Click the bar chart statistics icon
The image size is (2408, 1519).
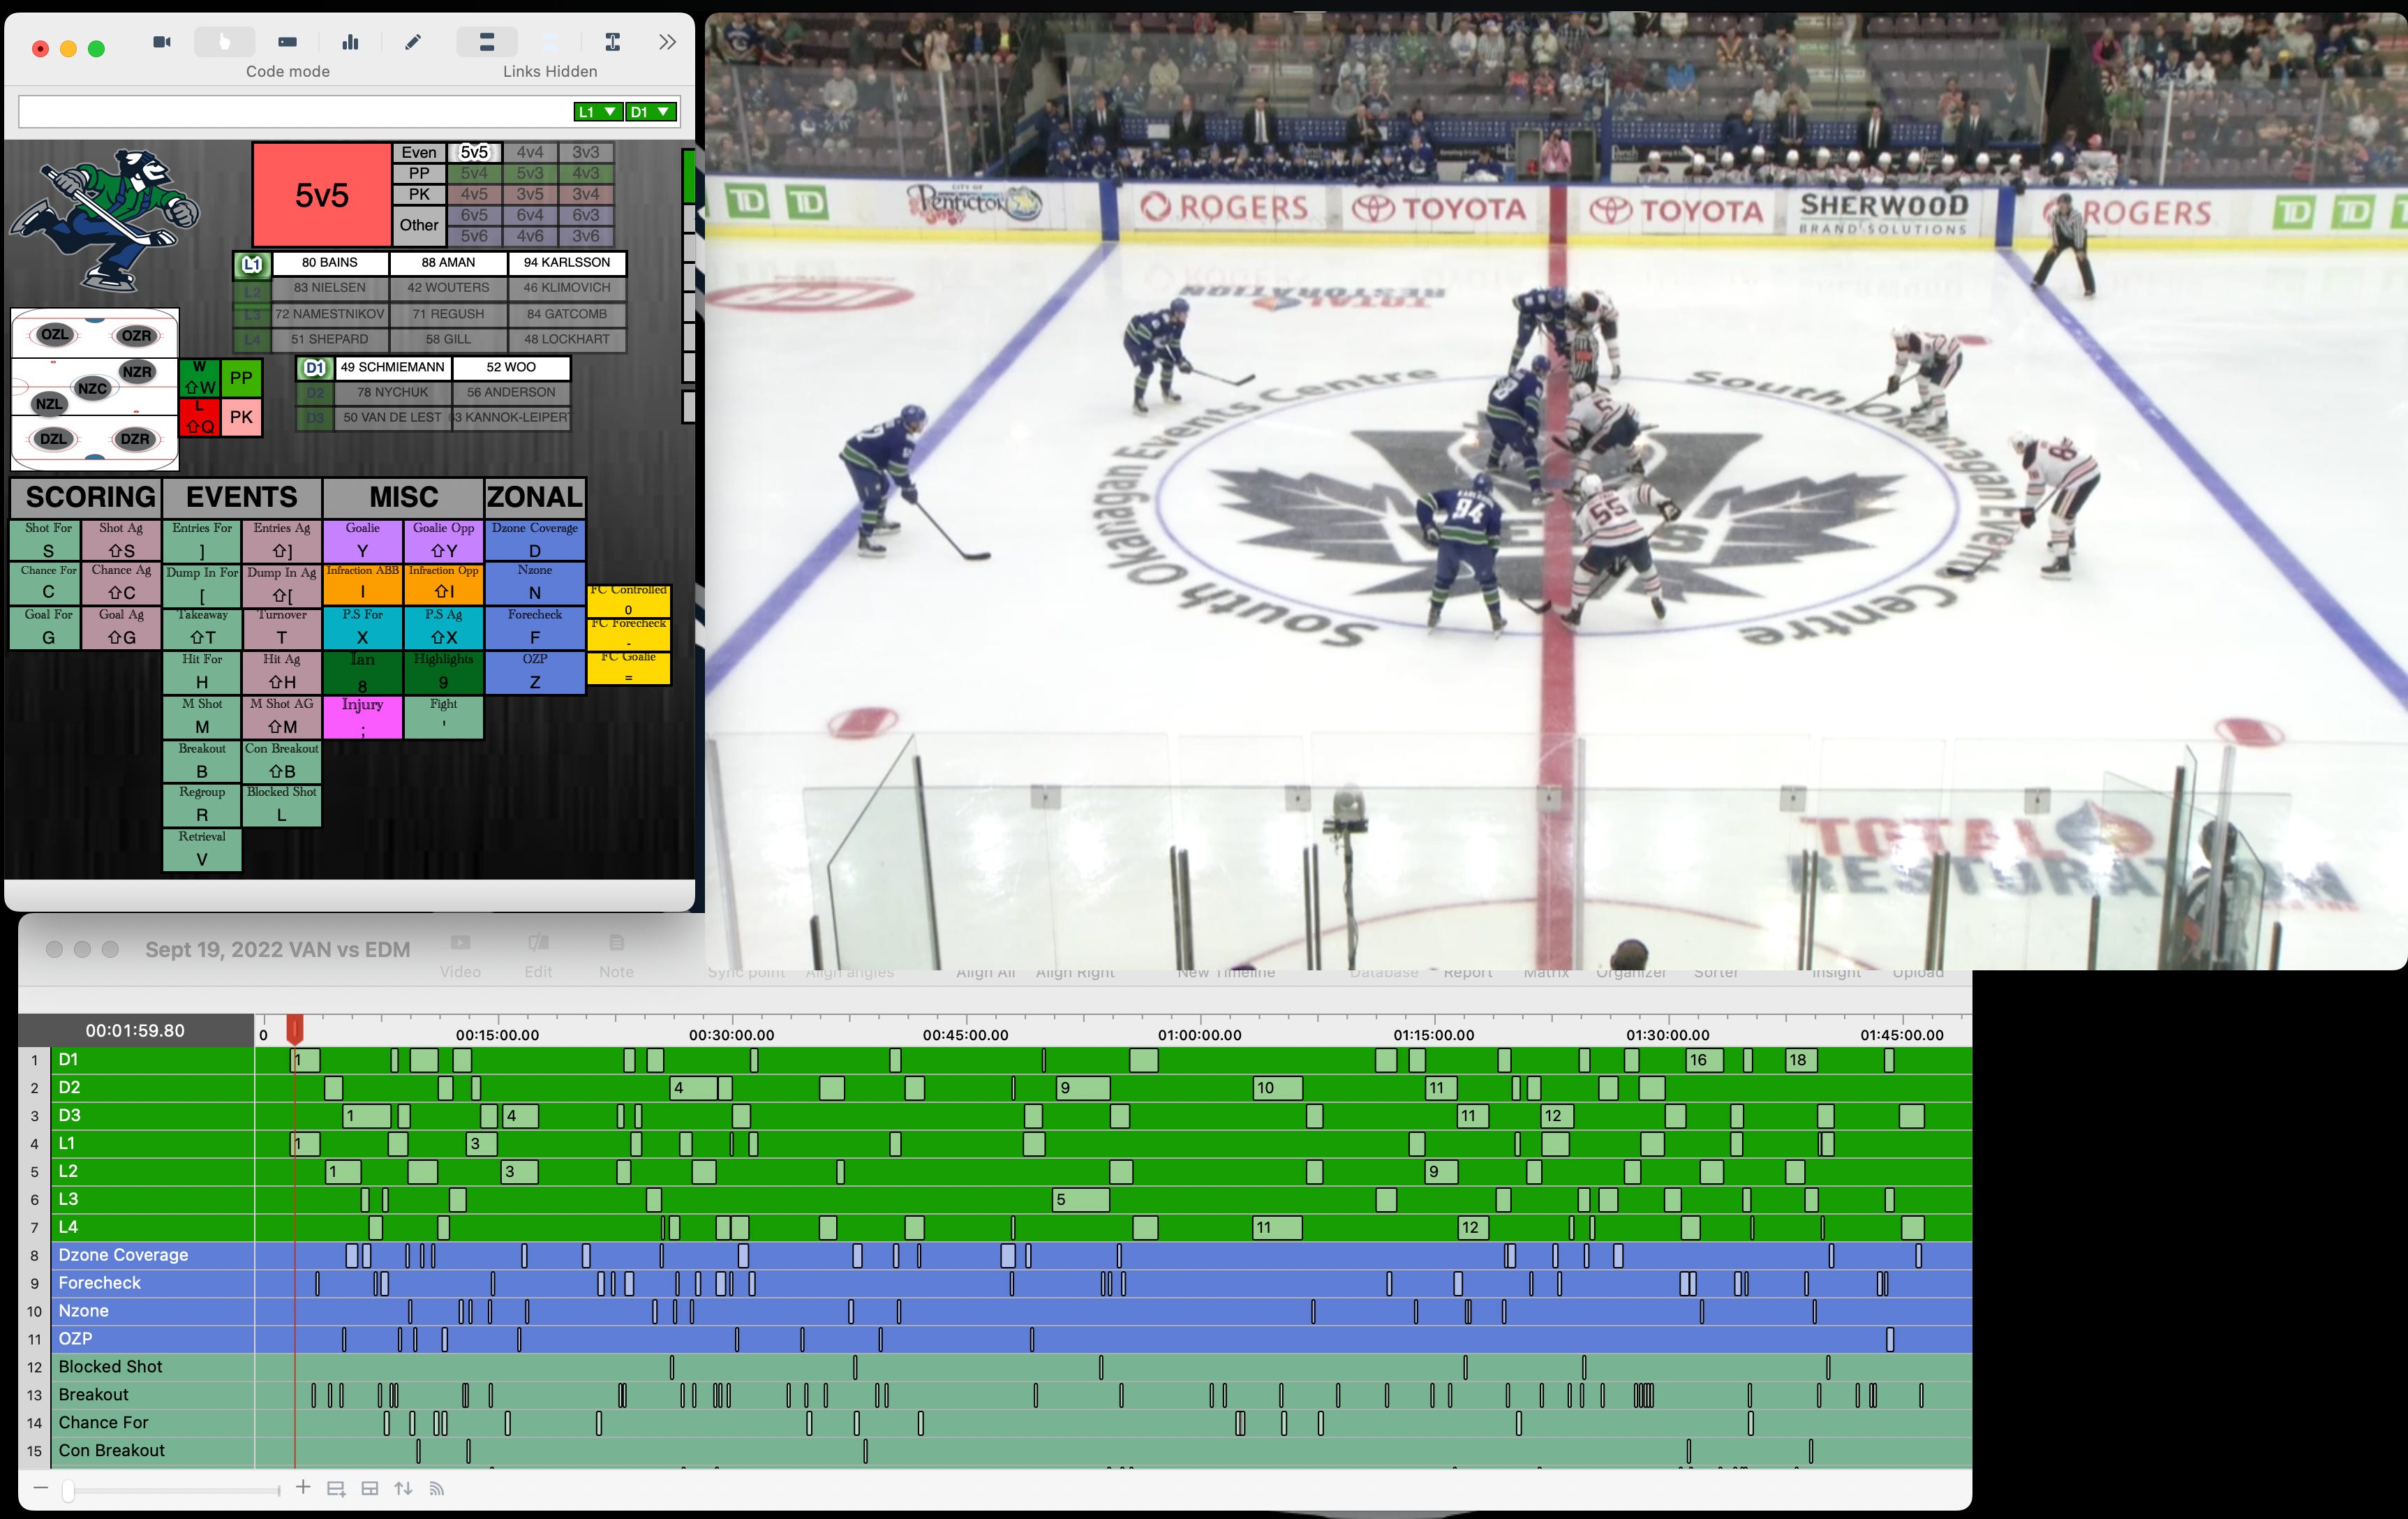pos(350,42)
